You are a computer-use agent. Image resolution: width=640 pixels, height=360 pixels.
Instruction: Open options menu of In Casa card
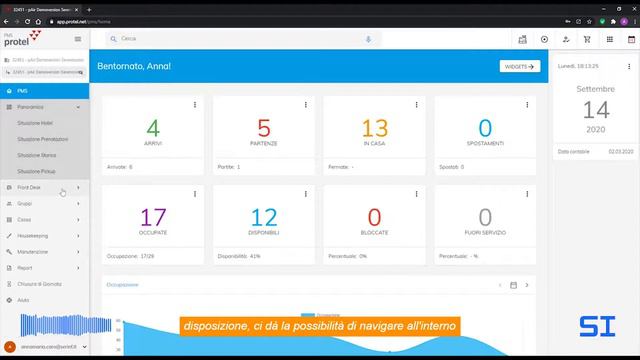(x=416, y=105)
